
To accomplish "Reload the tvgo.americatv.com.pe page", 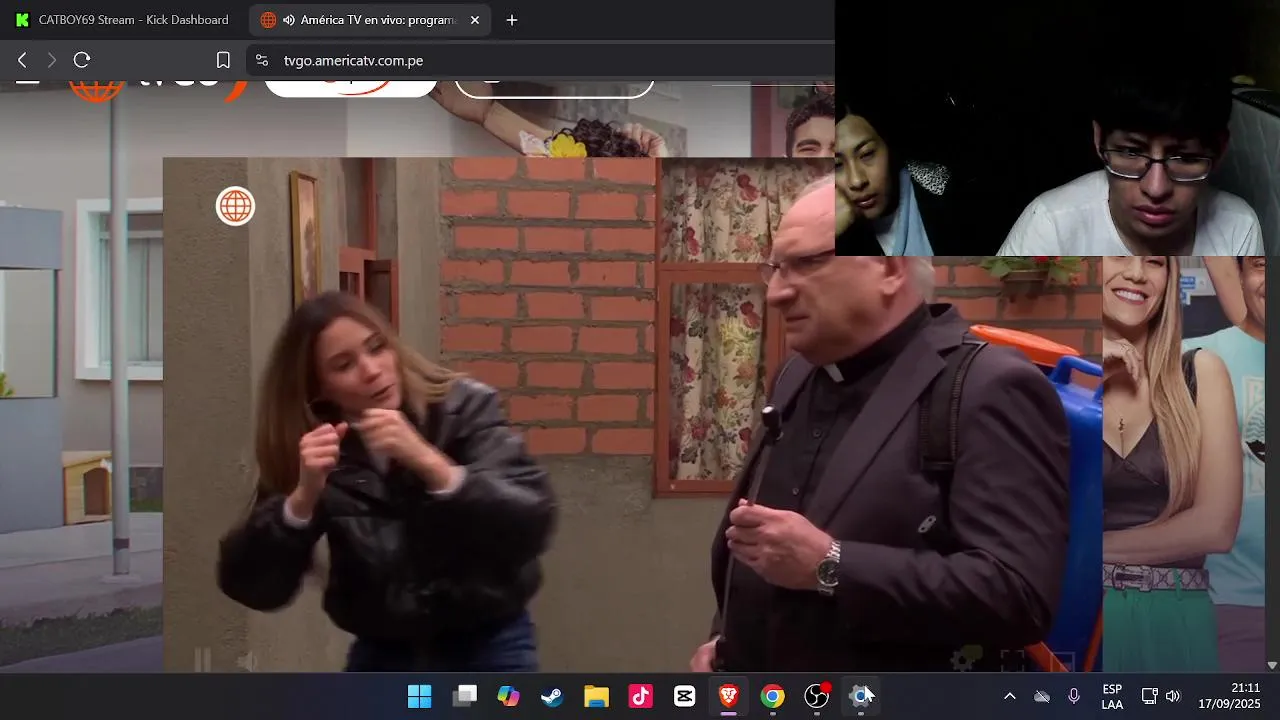I will tap(82, 60).
